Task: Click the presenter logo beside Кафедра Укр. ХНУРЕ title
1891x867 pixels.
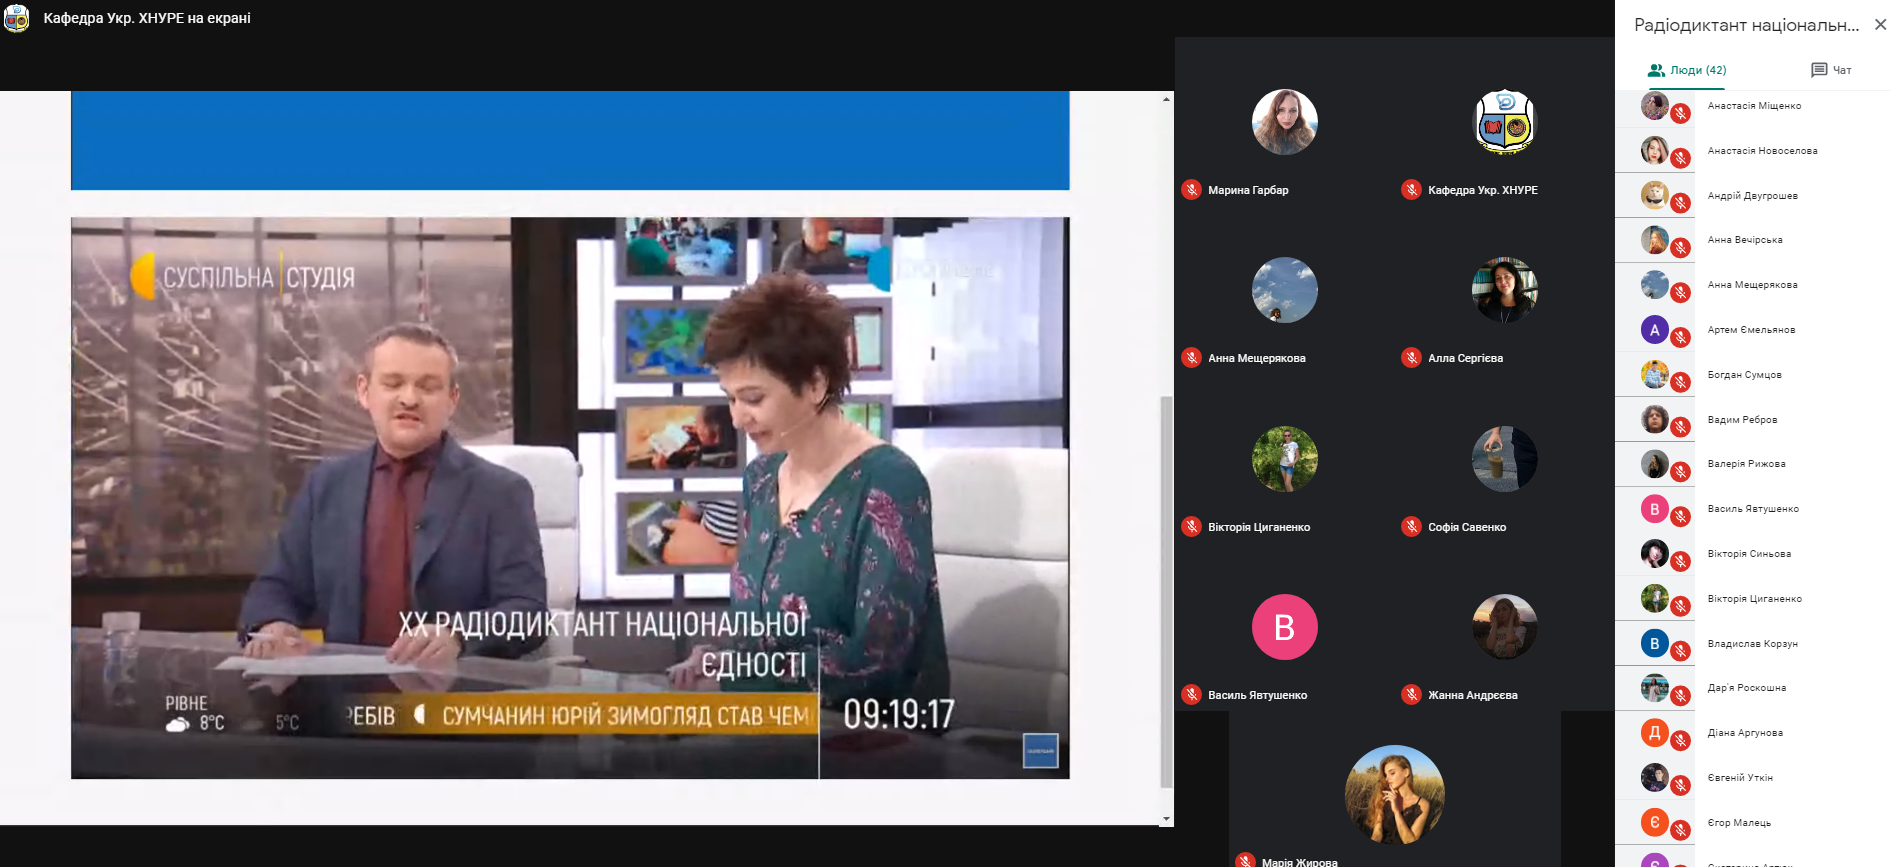Action: click(x=17, y=18)
